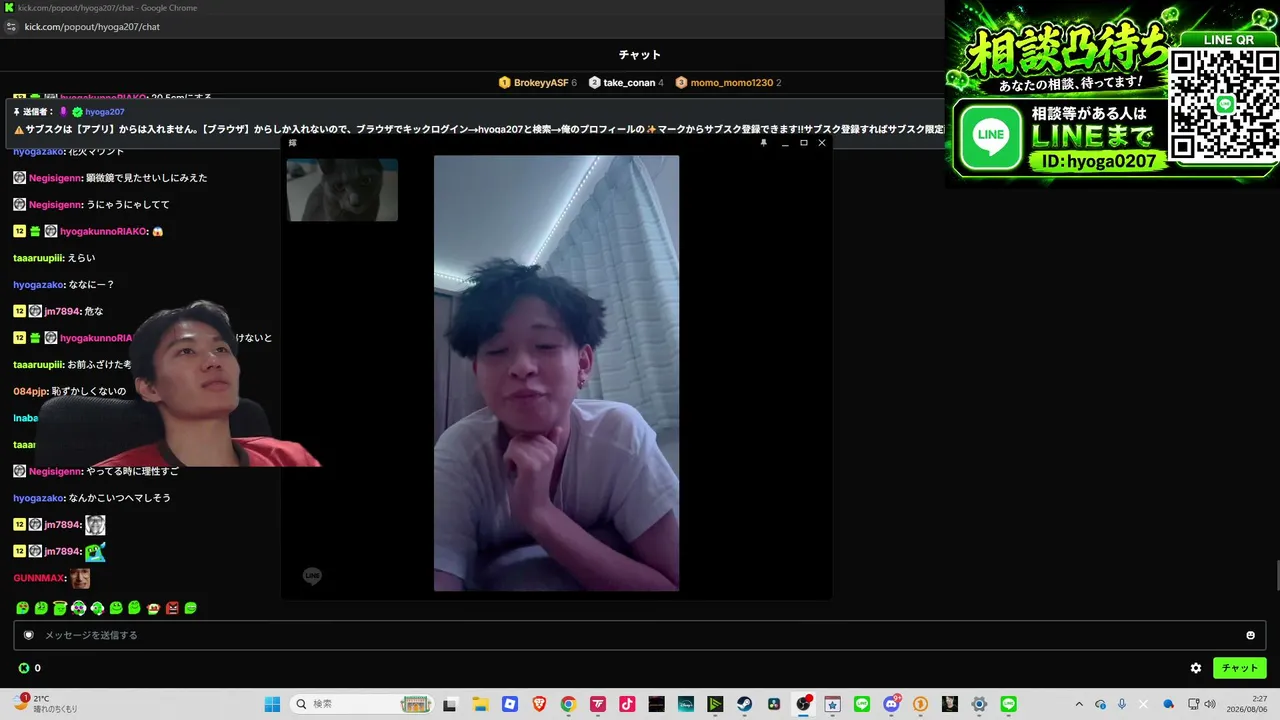Image resolution: width=1280 pixels, height=720 pixels.
Task: Open Steam from the taskbar
Action: coord(744,704)
